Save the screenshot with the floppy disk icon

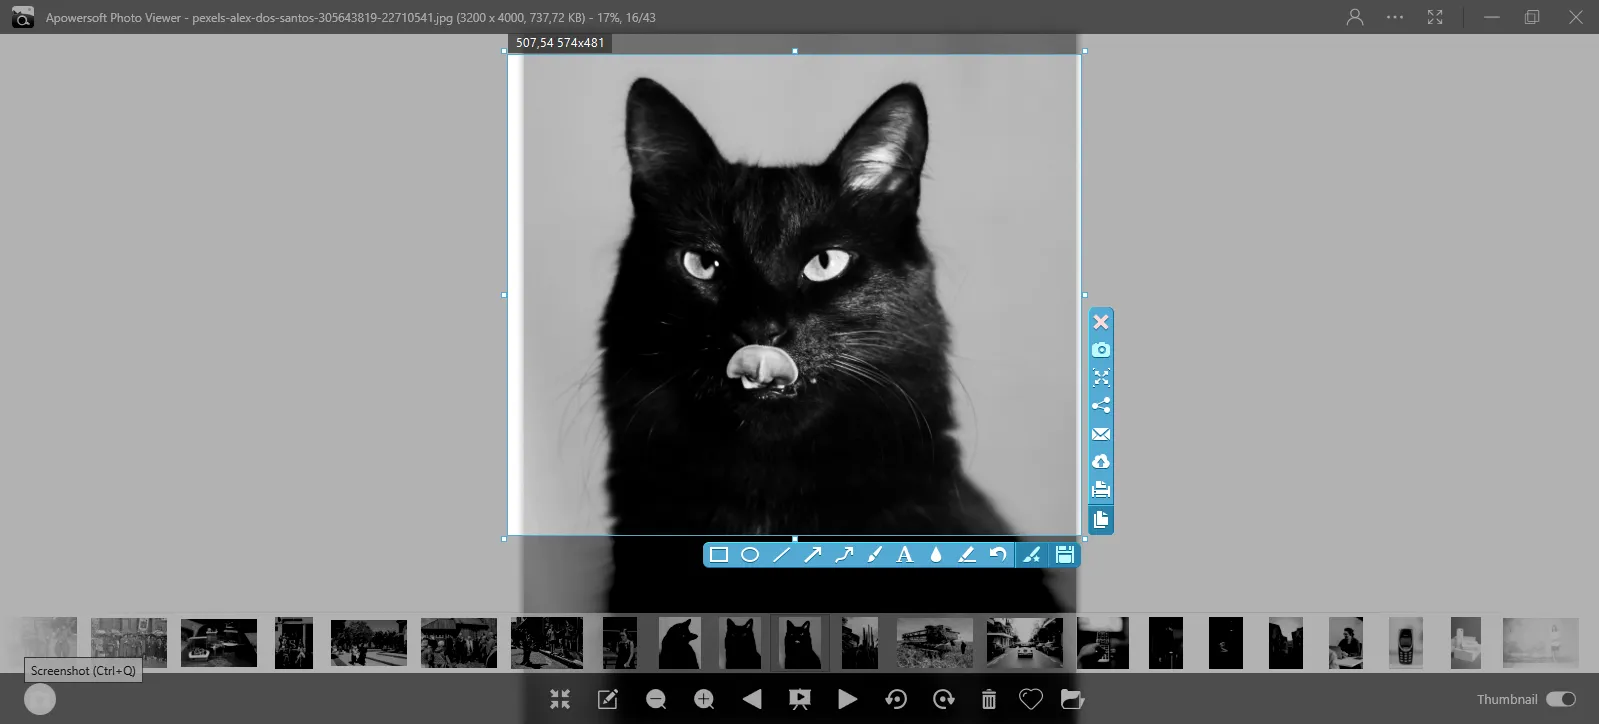click(1065, 554)
